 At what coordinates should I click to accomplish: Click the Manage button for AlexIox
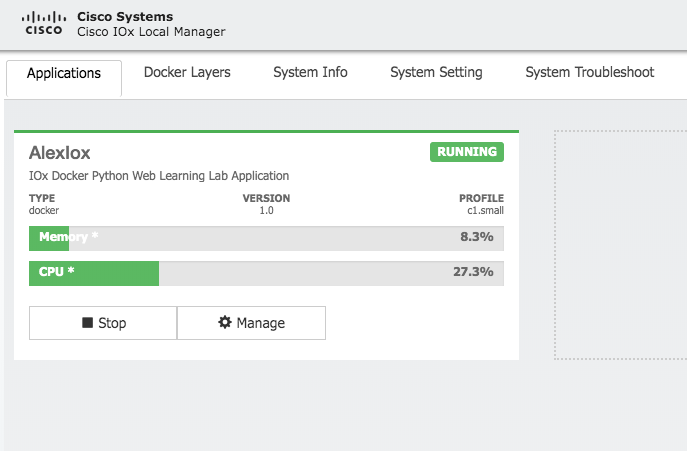pyautogui.click(x=251, y=323)
